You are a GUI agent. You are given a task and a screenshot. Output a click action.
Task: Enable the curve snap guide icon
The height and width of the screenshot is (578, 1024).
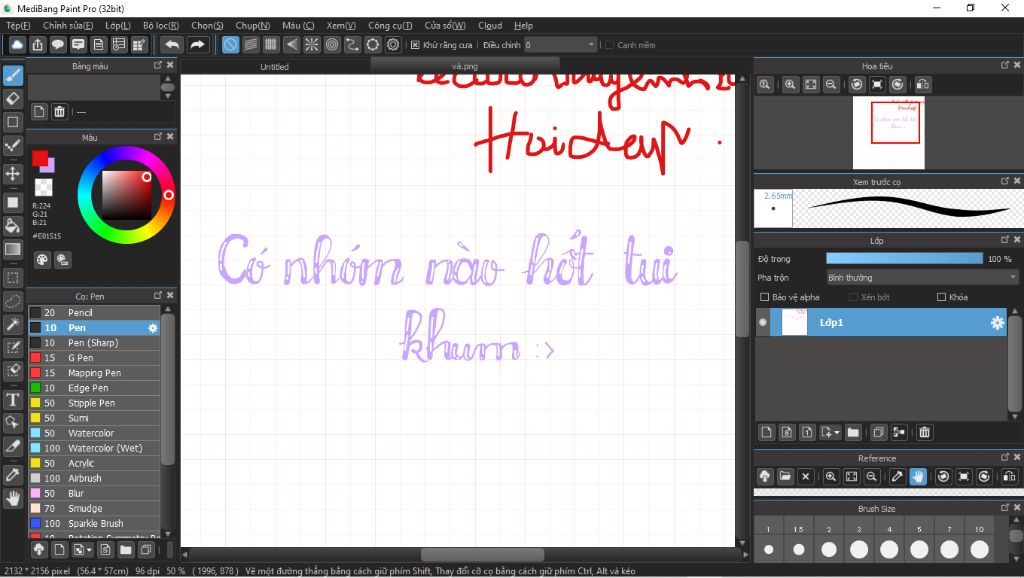(x=352, y=44)
